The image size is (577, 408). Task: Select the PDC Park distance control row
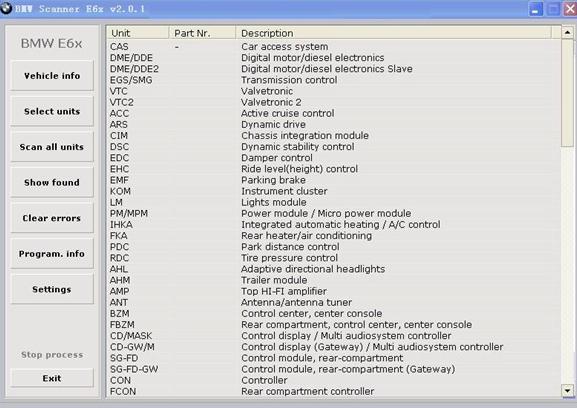(334, 247)
